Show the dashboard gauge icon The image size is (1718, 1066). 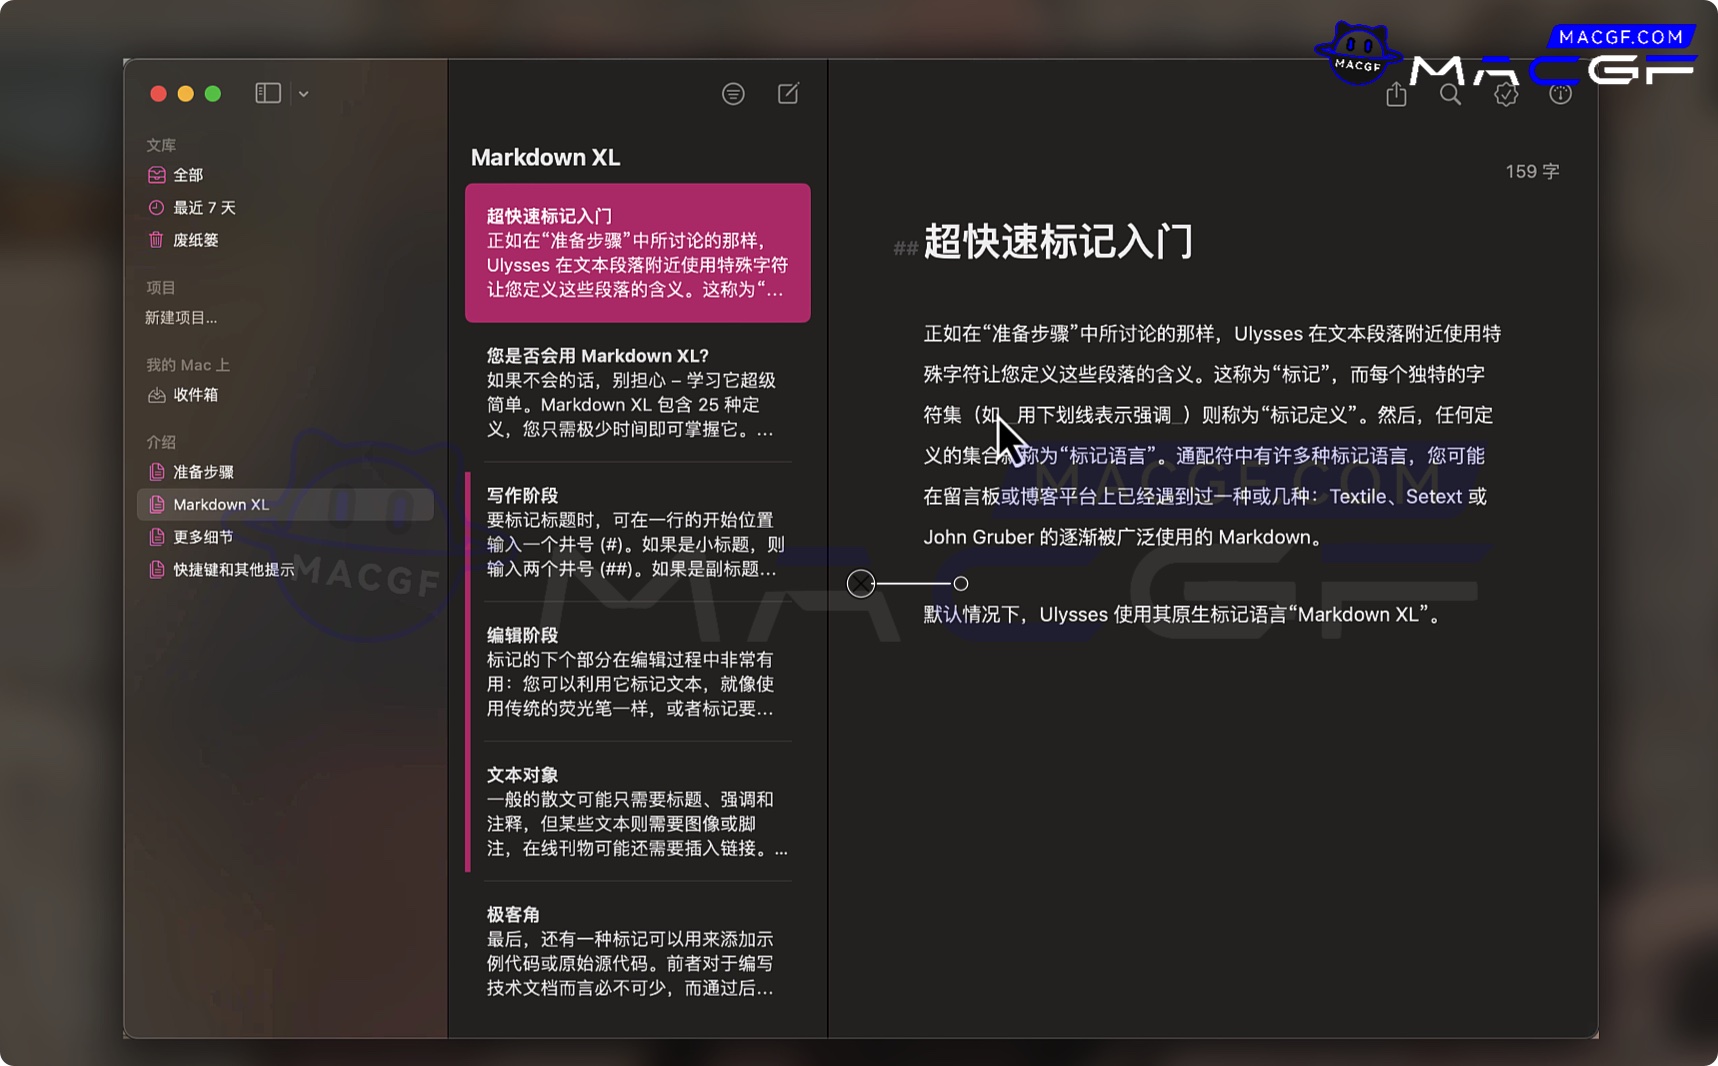pos(1560,95)
